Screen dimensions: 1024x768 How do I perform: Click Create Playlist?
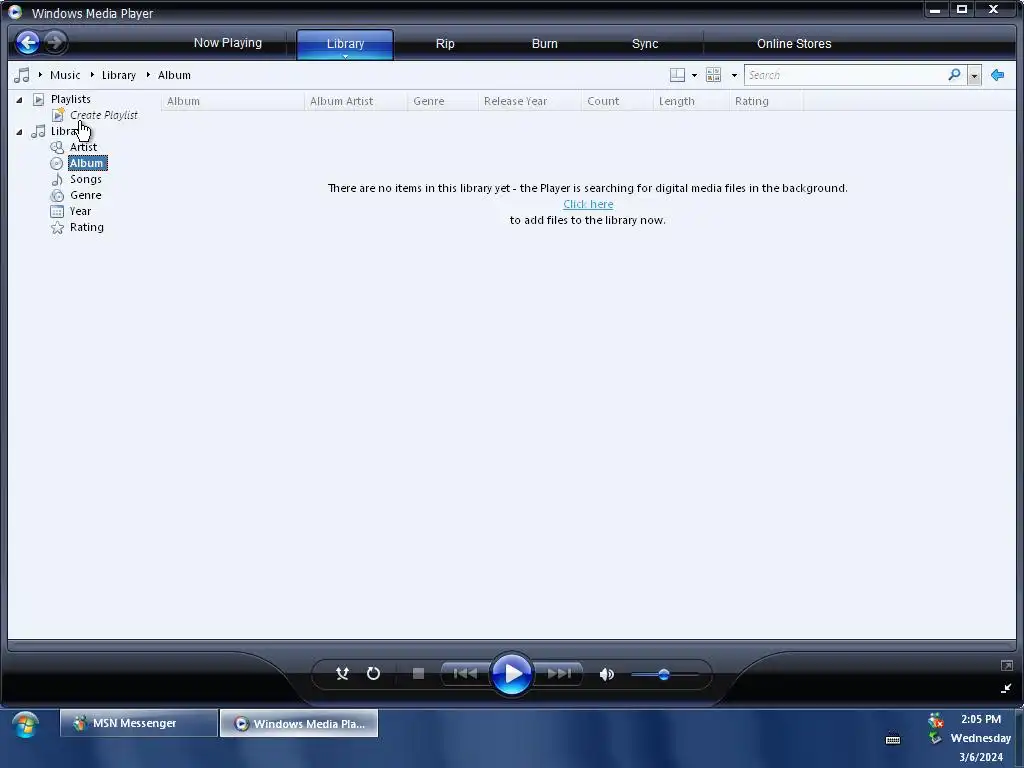click(104, 115)
